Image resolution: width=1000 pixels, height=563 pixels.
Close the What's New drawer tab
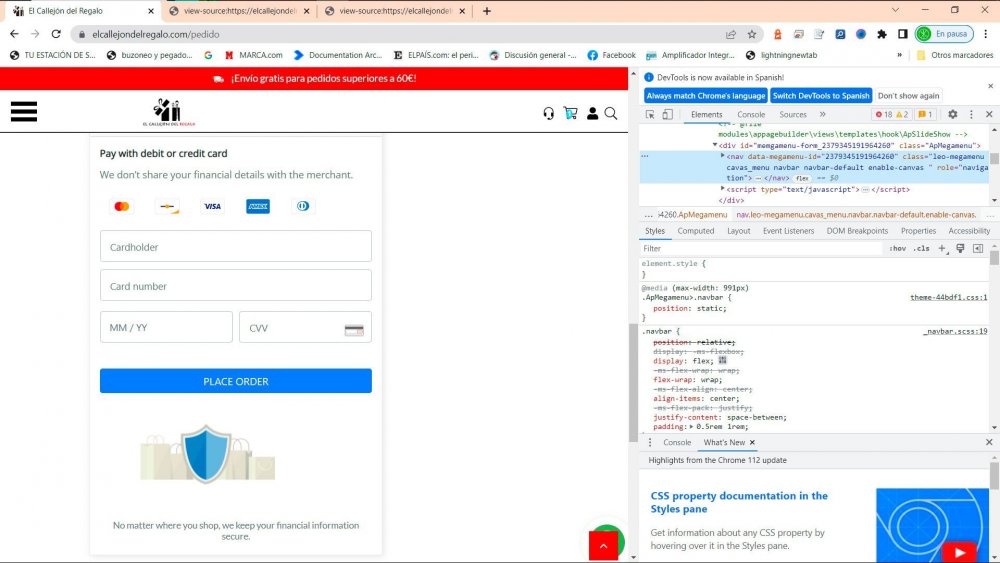752,442
